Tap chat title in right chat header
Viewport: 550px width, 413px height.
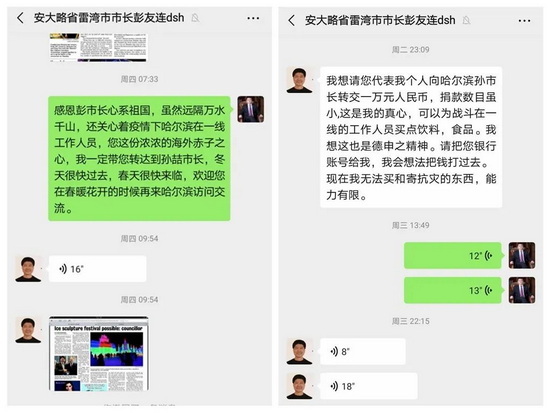tap(380, 20)
